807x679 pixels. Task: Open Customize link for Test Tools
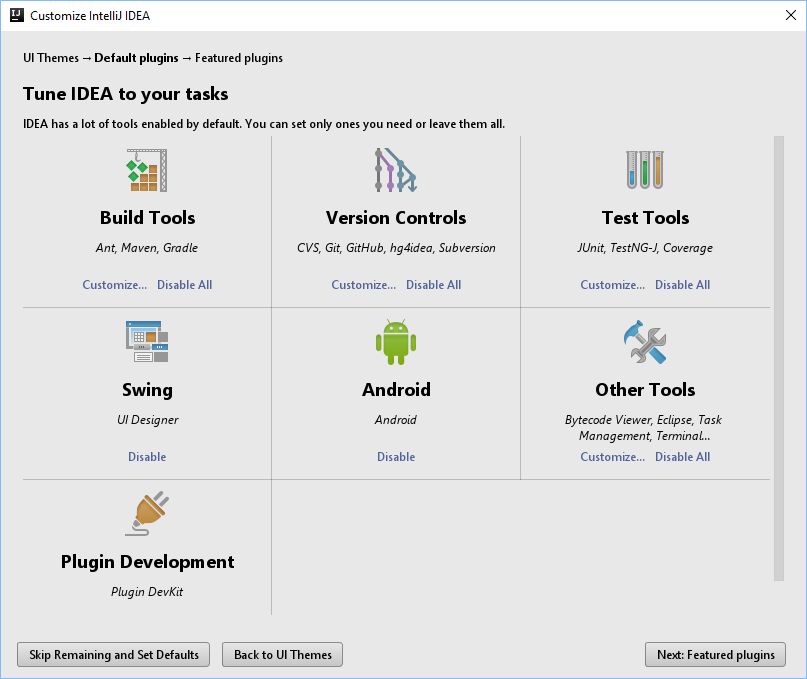[612, 285]
